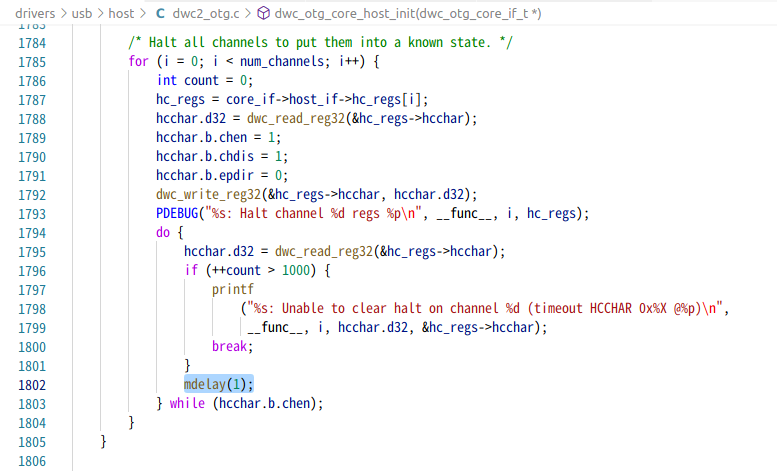777x471 pixels.
Task: Select line number 1784 in gutter
Action: tap(32, 43)
